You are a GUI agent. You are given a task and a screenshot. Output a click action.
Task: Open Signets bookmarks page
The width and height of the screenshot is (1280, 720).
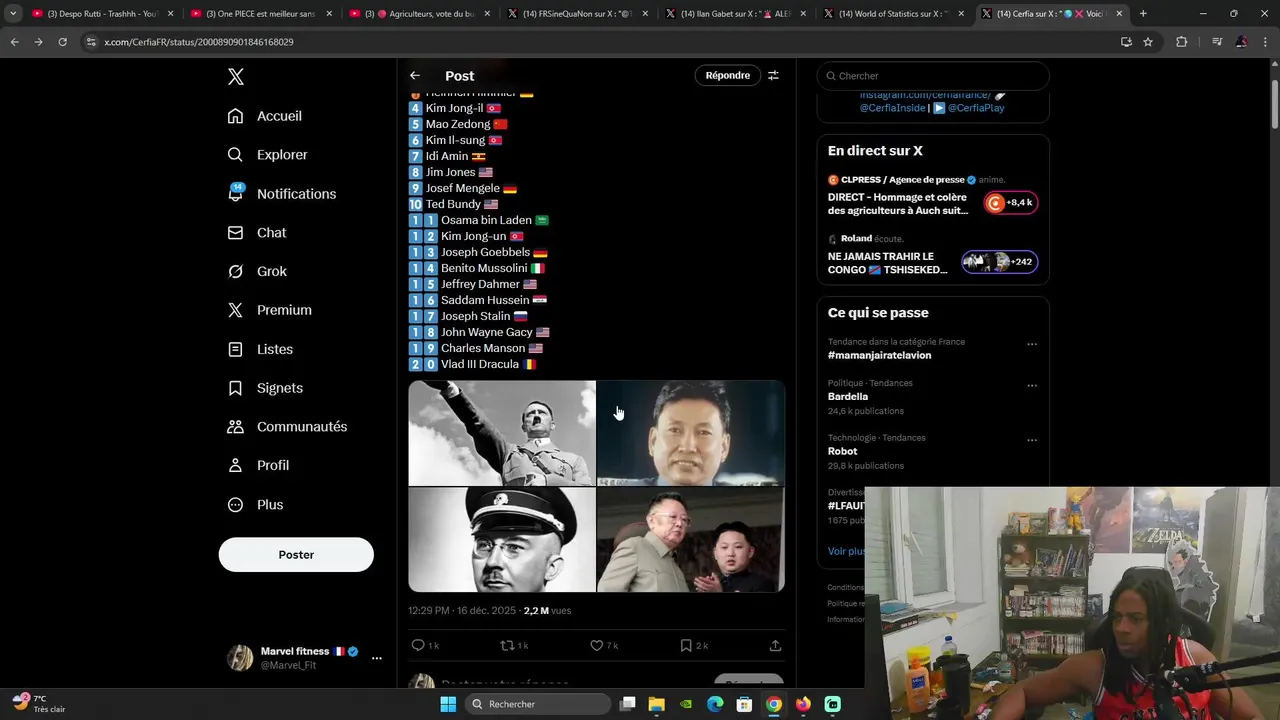point(265,388)
